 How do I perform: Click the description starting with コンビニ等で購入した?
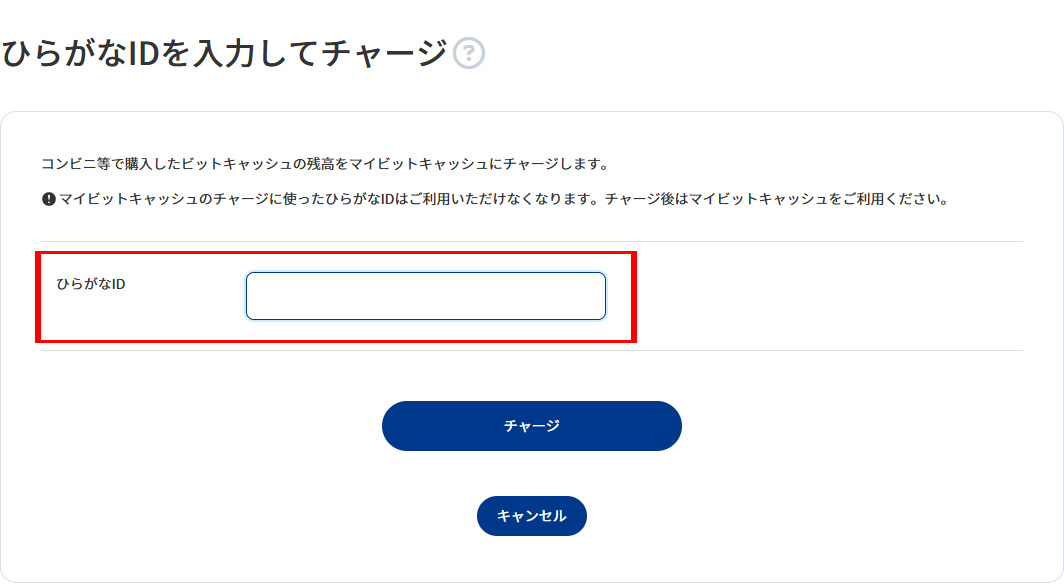point(325,163)
